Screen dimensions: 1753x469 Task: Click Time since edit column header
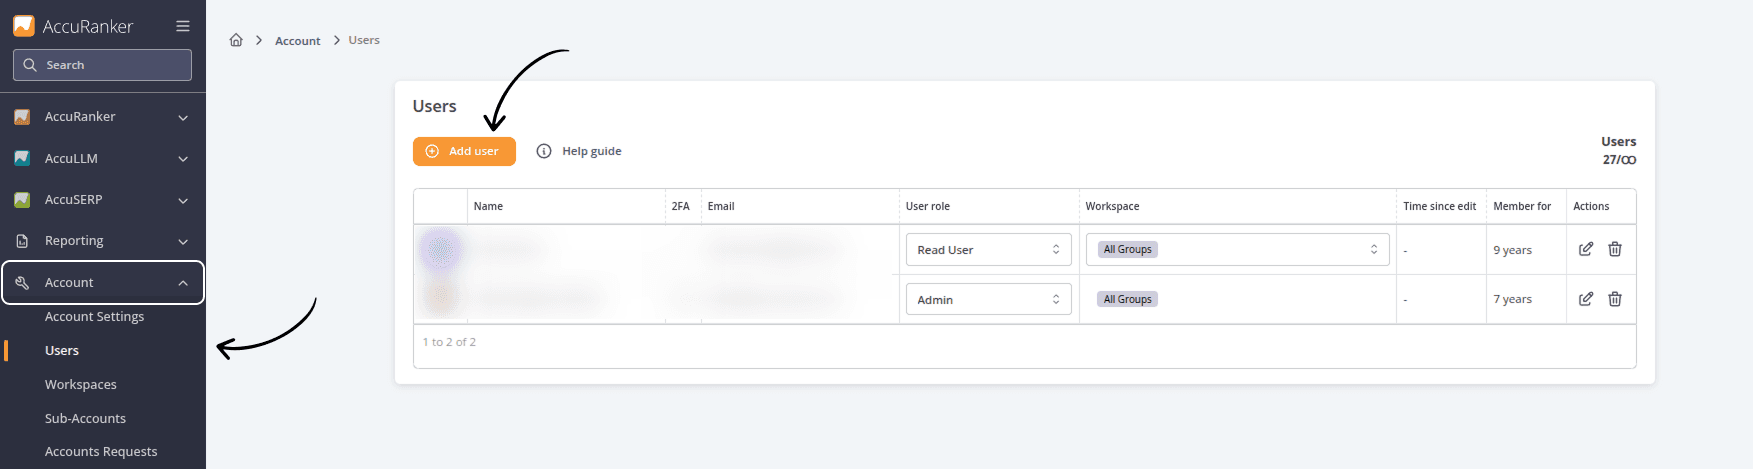[x=1440, y=206]
